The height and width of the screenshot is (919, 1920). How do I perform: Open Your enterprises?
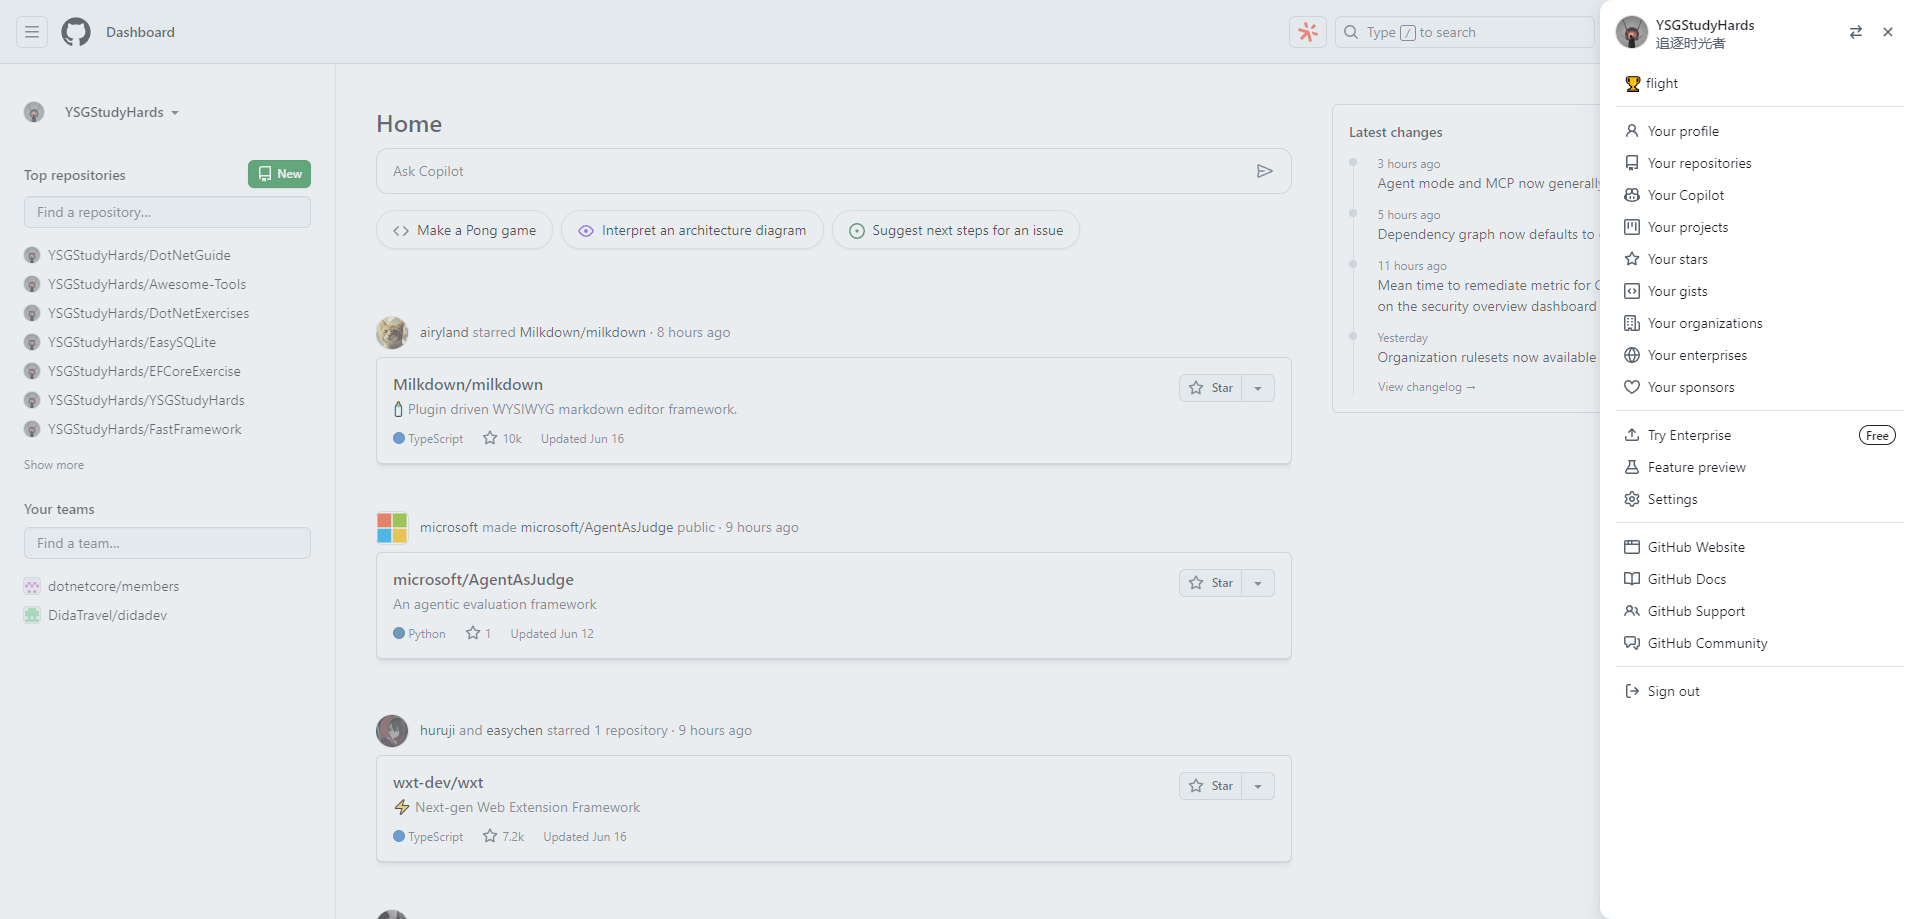click(x=1760, y=355)
